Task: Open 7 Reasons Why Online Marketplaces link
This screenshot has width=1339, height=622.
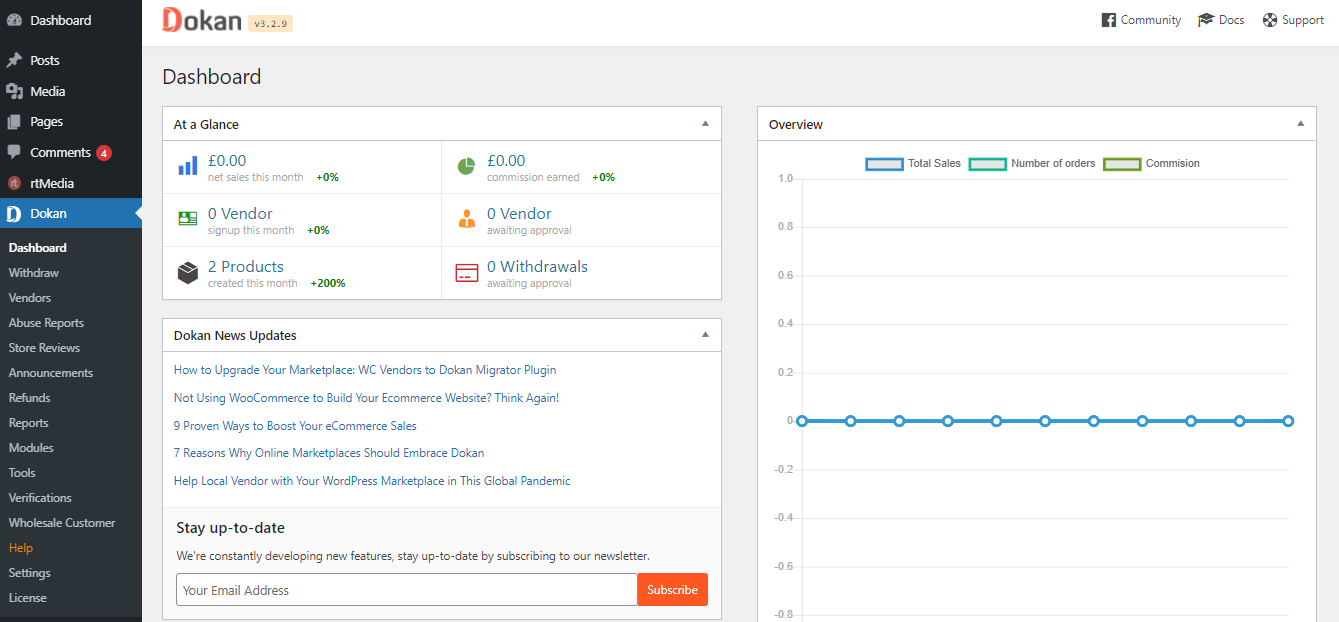Action: [x=329, y=453]
